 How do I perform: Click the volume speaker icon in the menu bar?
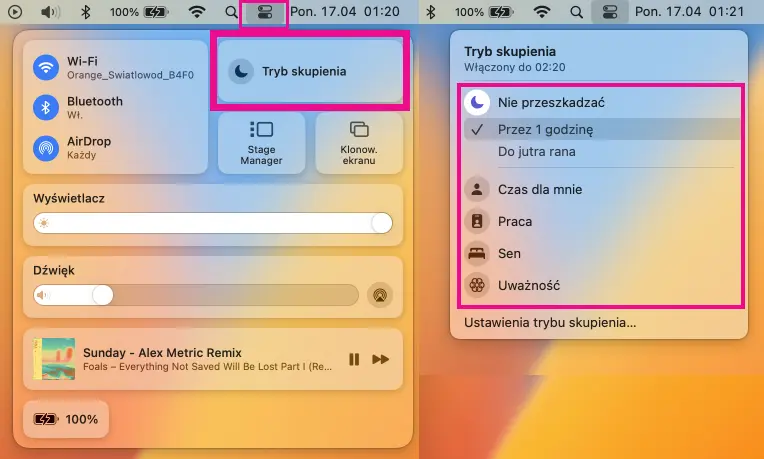tap(50, 12)
